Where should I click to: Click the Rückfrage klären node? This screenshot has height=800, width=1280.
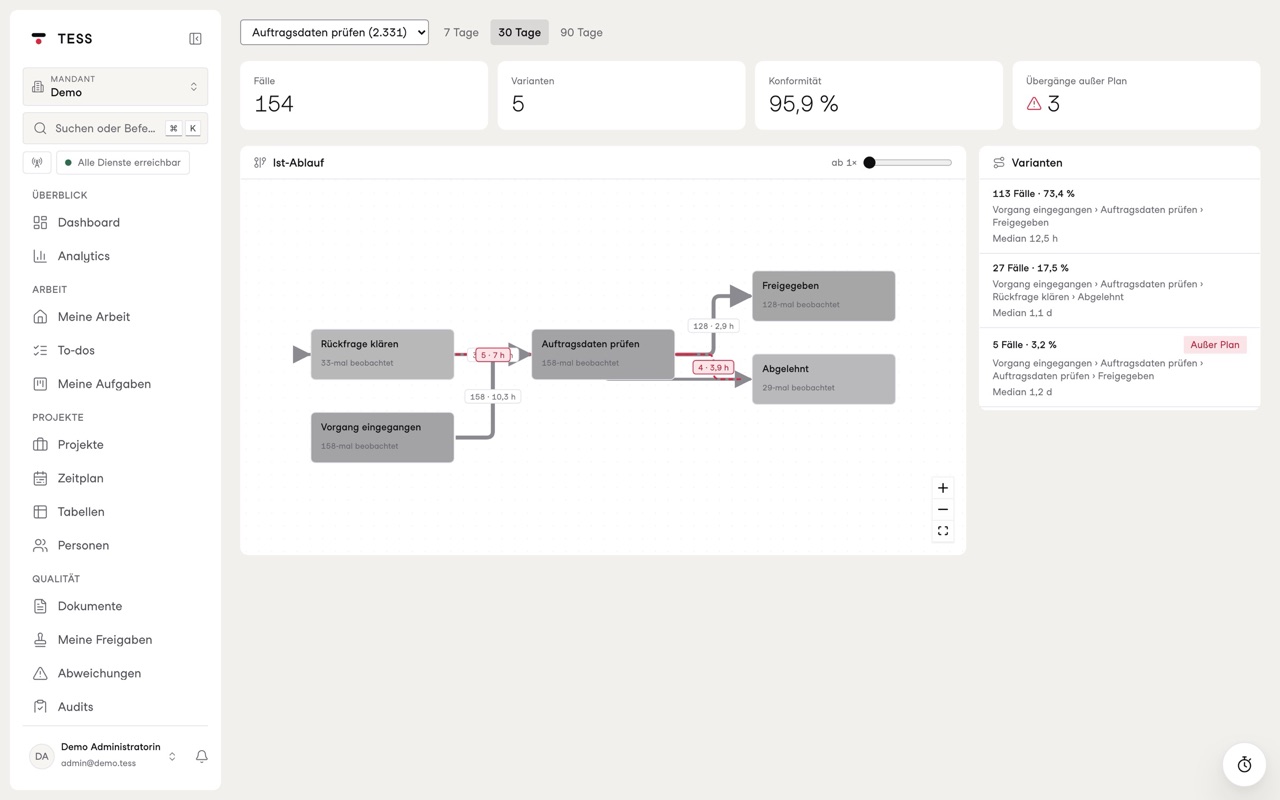(x=382, y=354)
